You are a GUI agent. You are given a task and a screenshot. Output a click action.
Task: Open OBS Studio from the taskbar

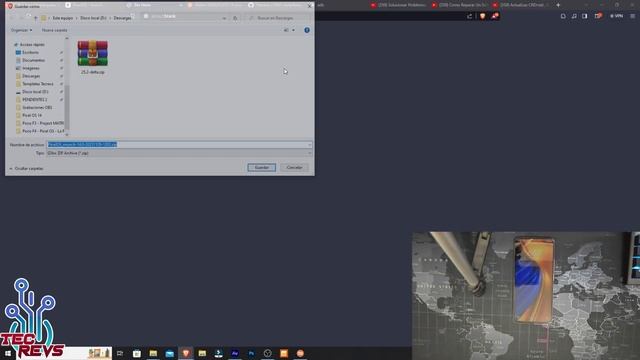click(x=267, y=353)
